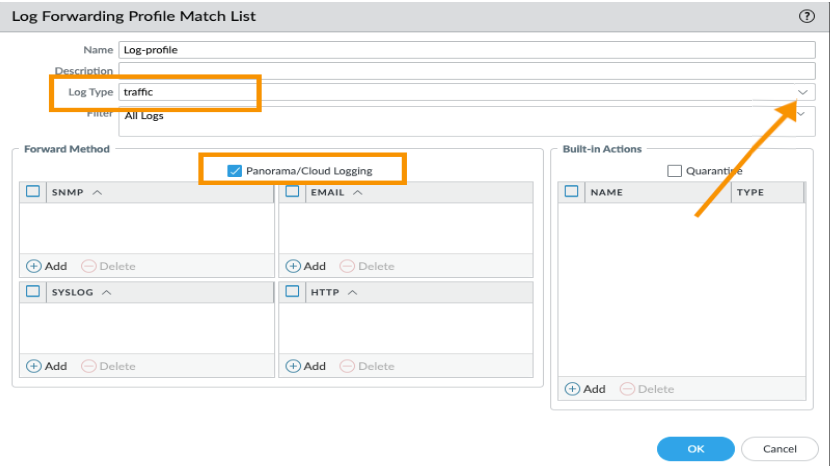
Task: Click Add plus icon under HTTP
Action: tap(294, 366)
